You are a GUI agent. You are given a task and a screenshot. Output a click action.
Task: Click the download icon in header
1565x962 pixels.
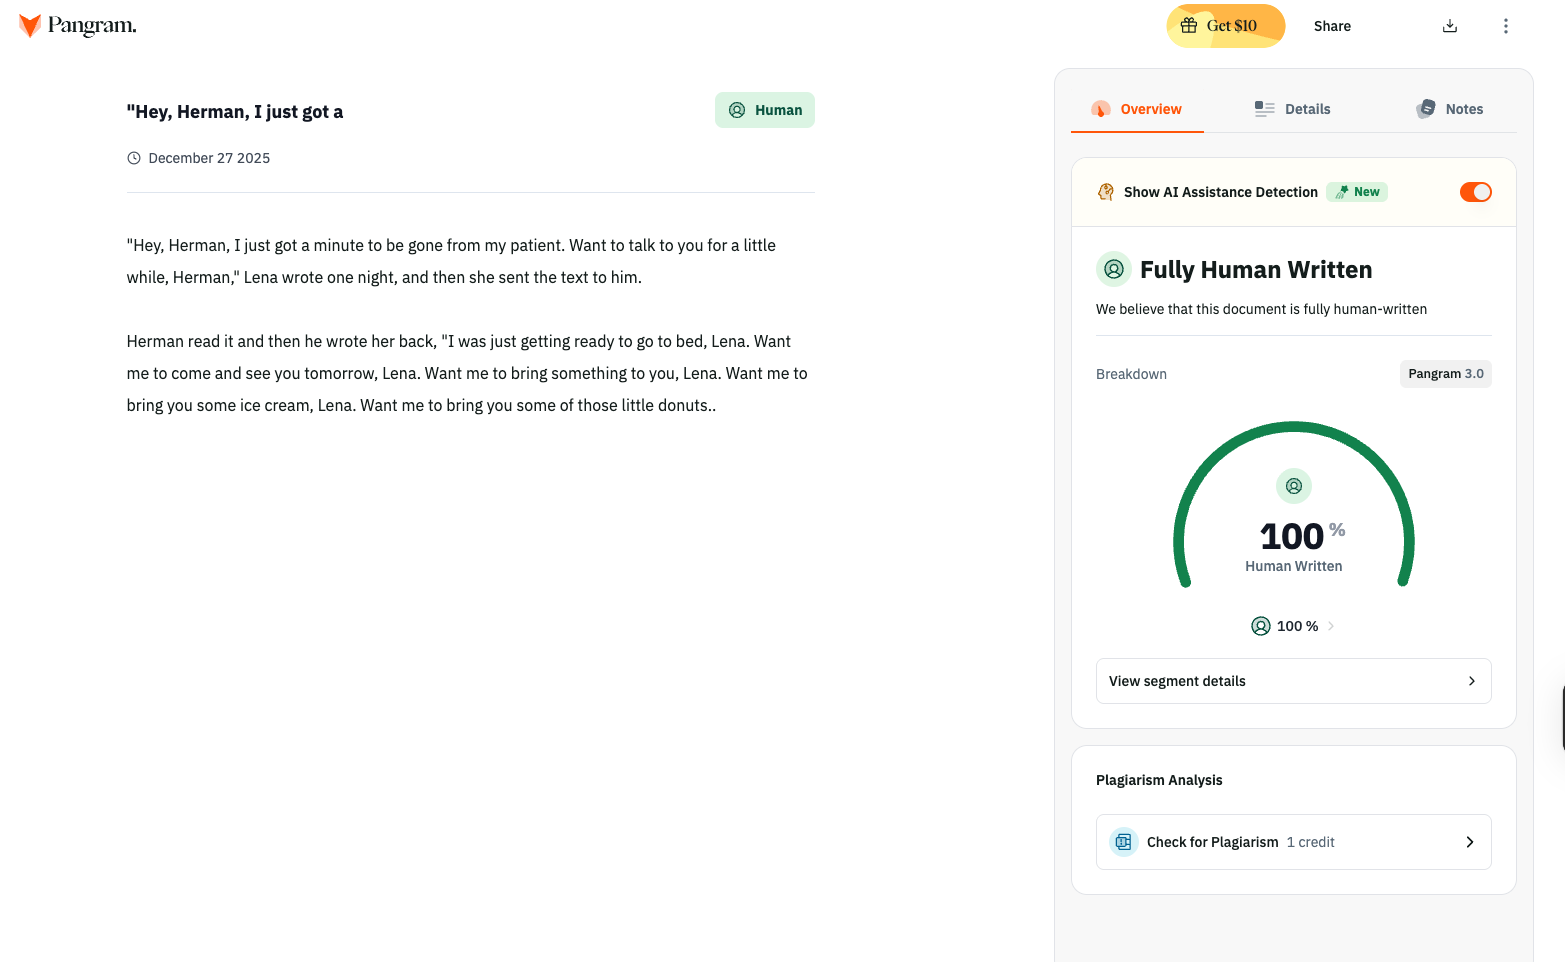[1449, 26]
